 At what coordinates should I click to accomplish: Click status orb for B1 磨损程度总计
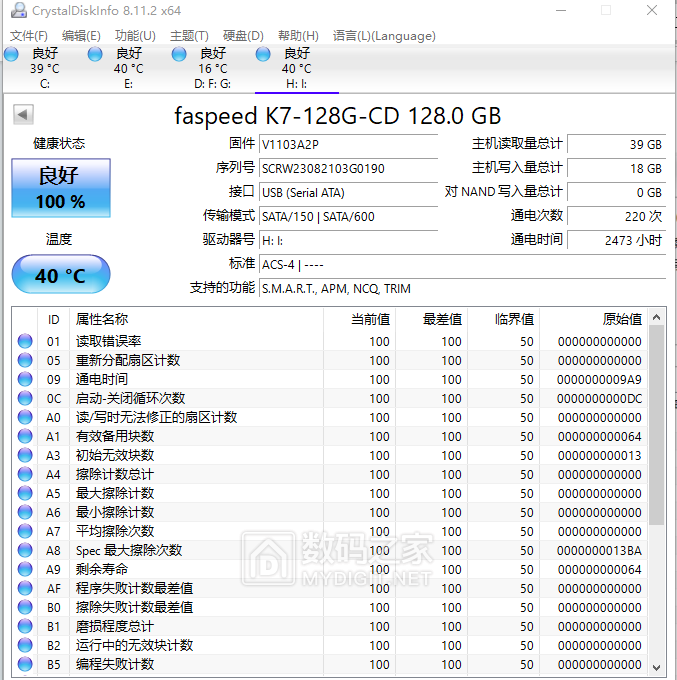pyautogui.click(x=25, y=626)
